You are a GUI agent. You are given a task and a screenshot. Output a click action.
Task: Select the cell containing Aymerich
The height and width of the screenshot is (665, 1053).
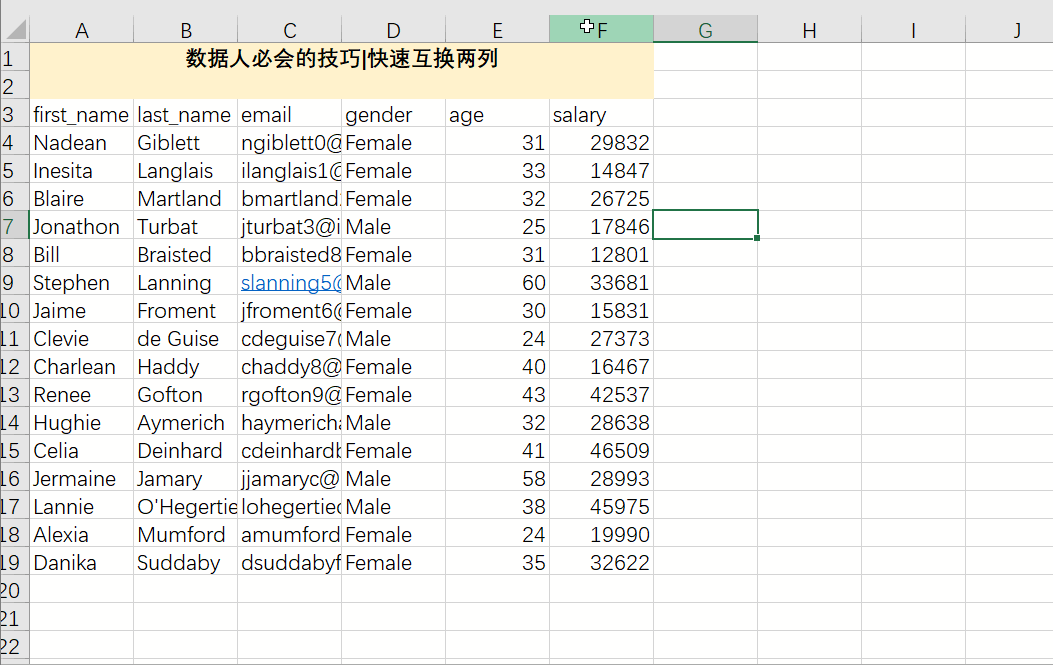pyautogui.click(x=185, y=423)
